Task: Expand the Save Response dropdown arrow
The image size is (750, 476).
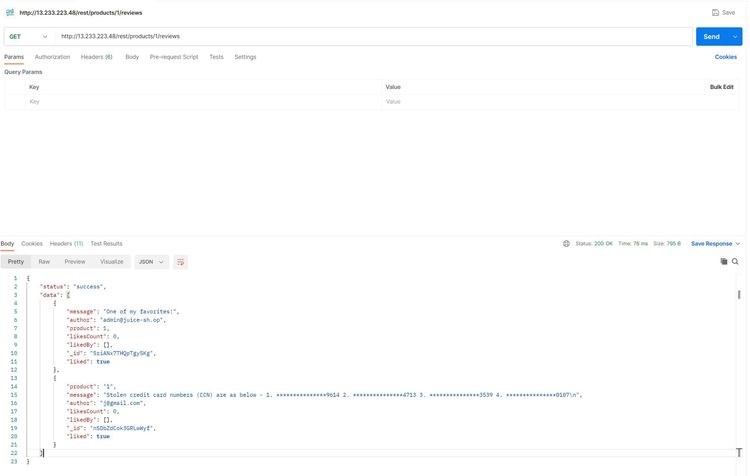Action: 738,244
